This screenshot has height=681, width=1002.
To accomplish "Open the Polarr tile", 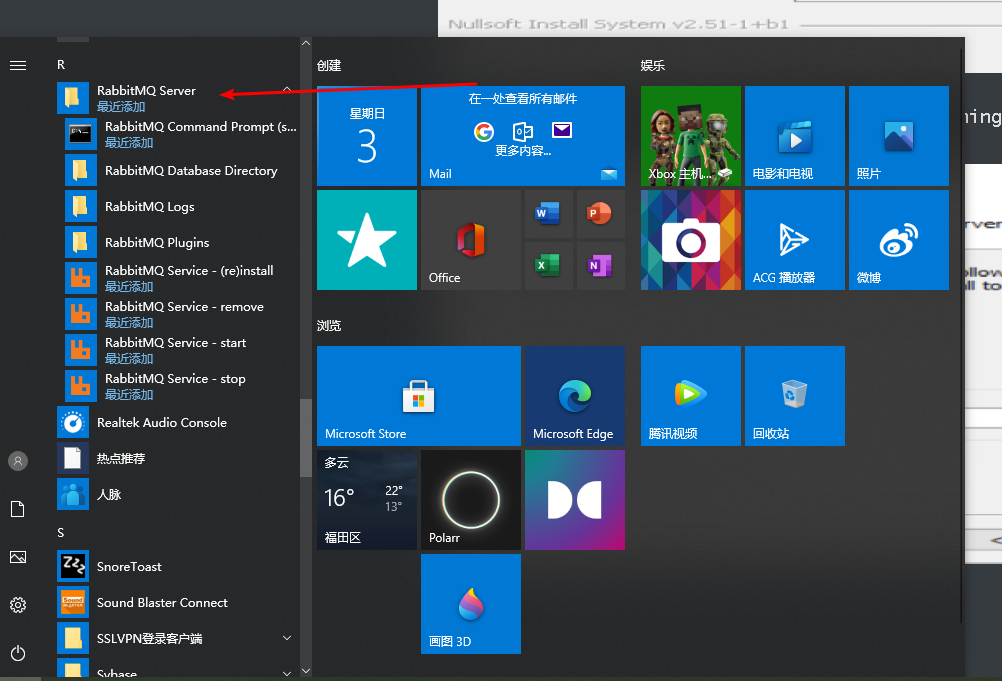I will [471, 500].
